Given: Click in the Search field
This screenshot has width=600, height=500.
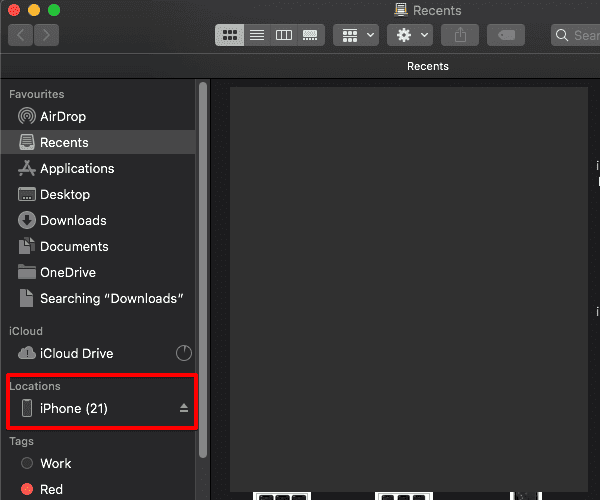Looking at the screenshot, I should coord(580,35).
